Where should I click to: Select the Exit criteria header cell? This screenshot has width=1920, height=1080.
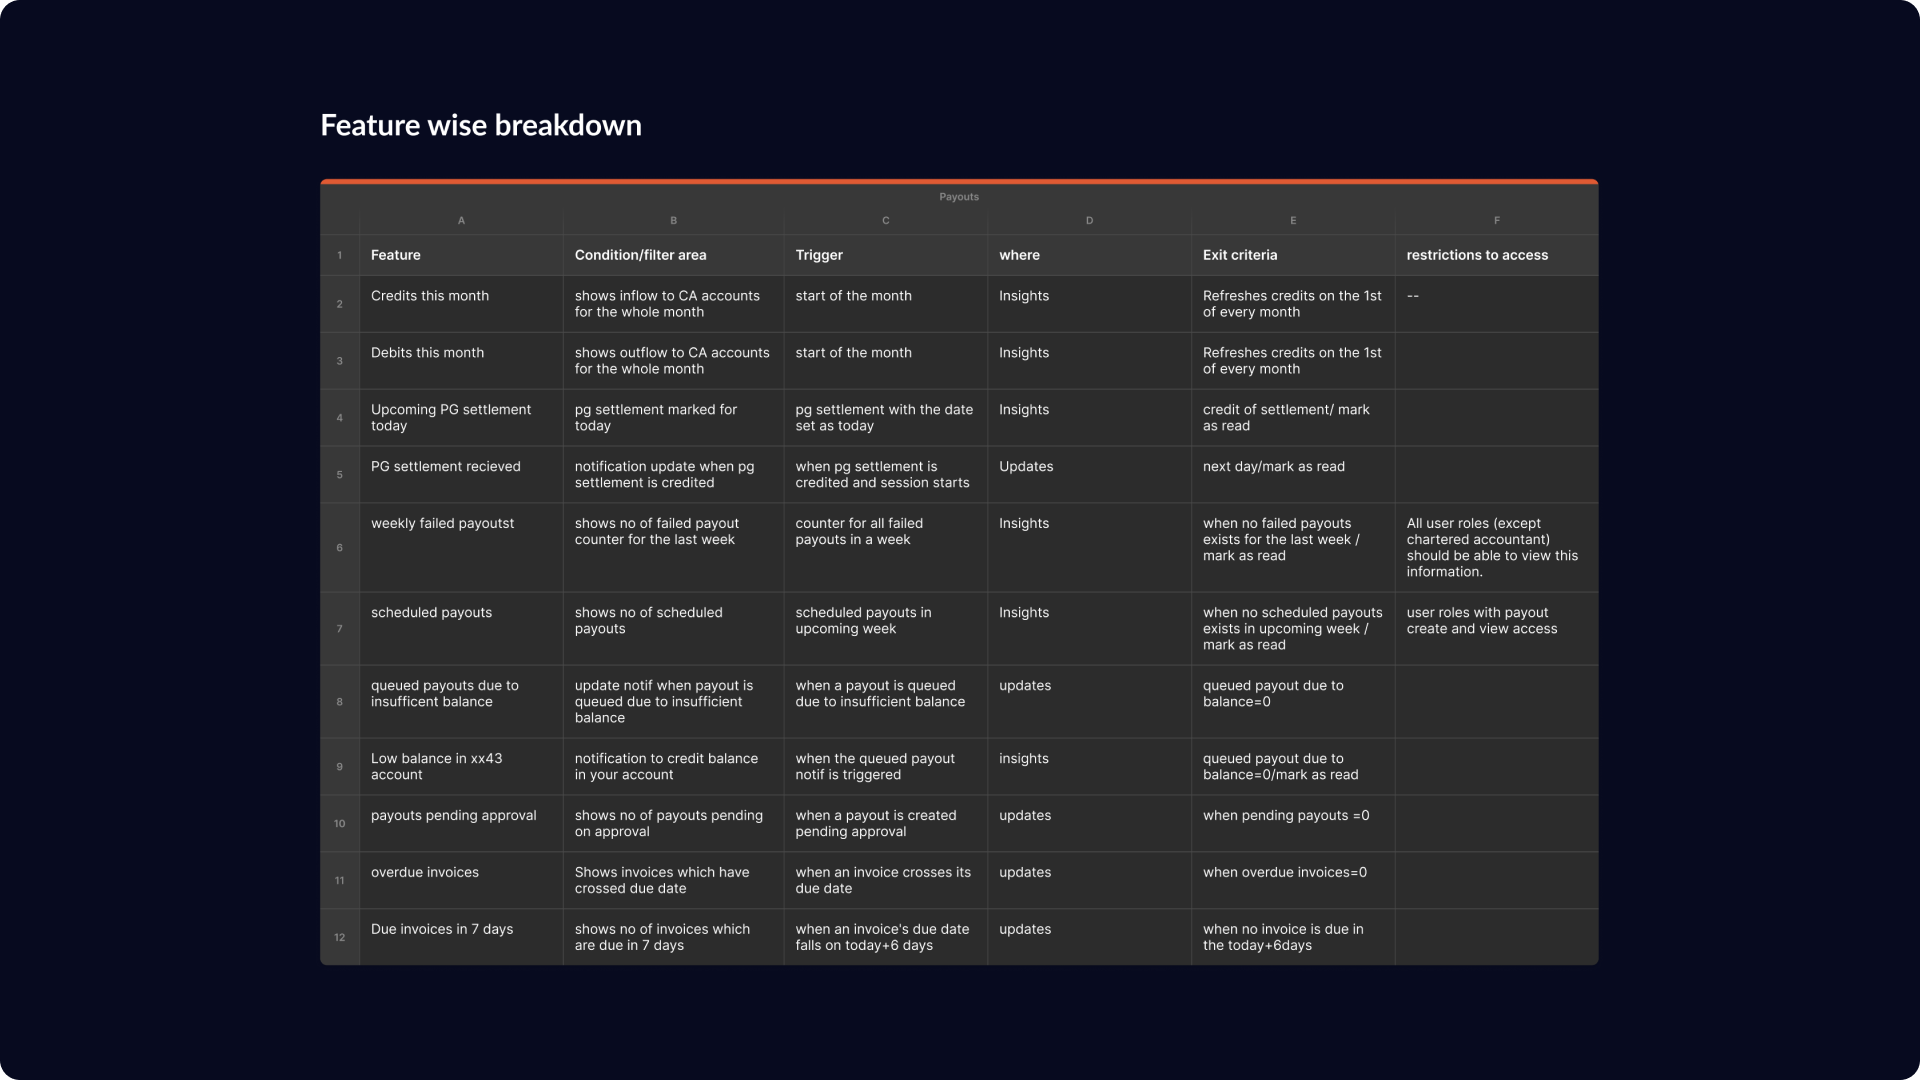(x=1293, y=255)
